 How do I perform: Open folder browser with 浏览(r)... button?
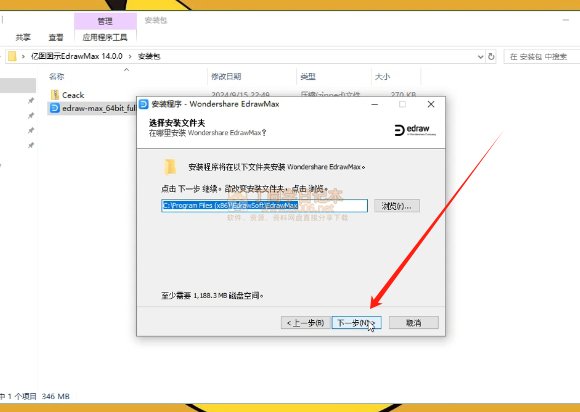pyautogui.click(x=397, y=206)
